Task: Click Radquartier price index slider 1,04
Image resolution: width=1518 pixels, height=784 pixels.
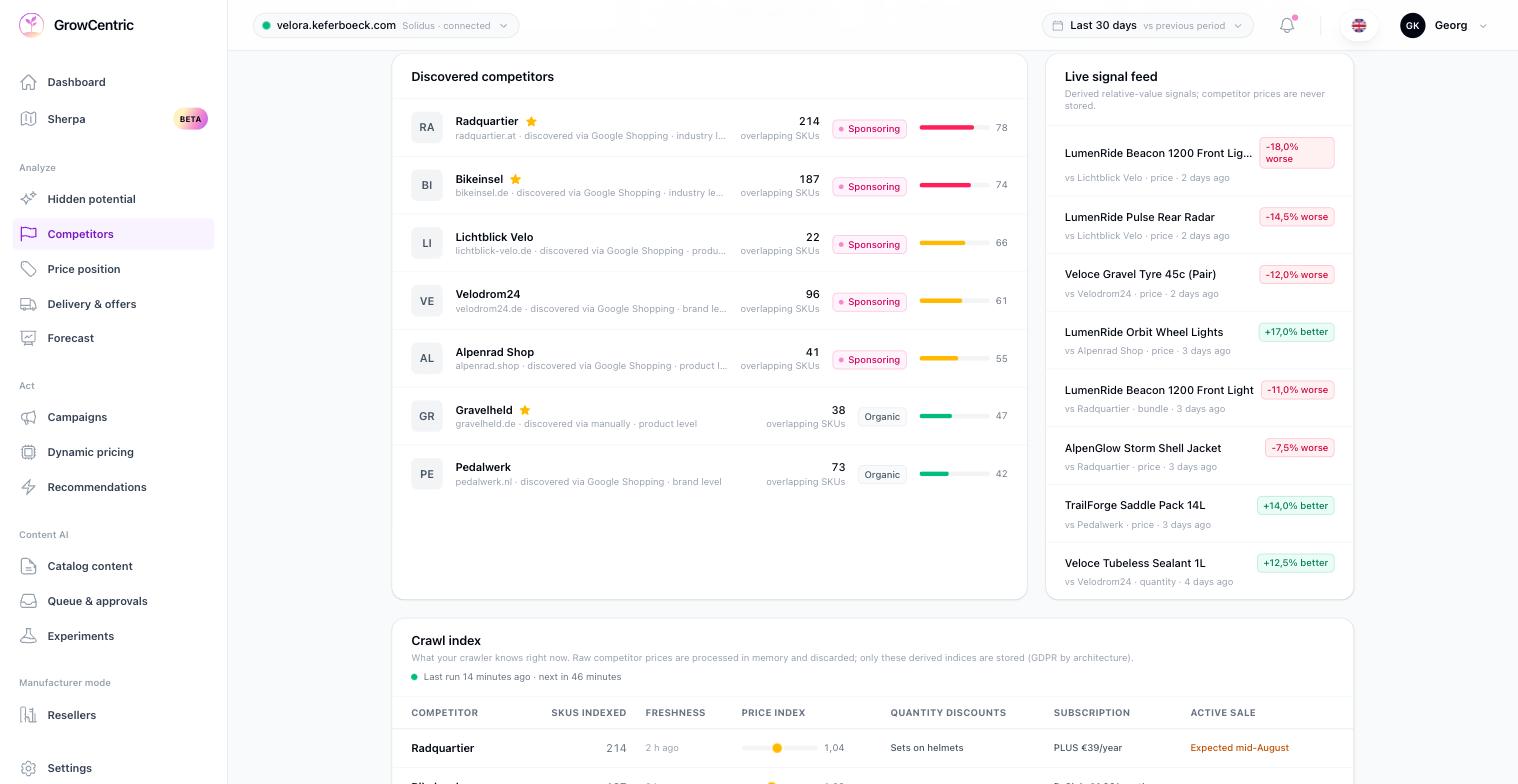Action: coord(779,748)
